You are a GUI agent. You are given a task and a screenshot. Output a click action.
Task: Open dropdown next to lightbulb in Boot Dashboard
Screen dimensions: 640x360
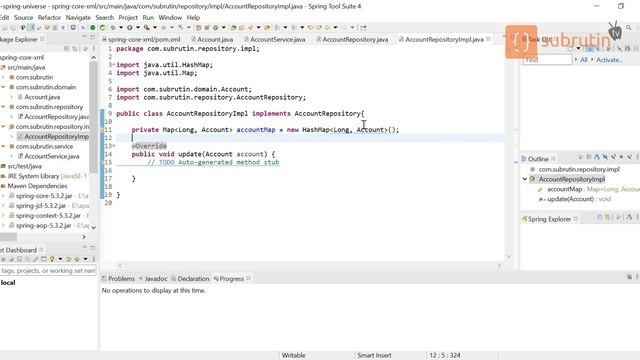click(60, 259)
